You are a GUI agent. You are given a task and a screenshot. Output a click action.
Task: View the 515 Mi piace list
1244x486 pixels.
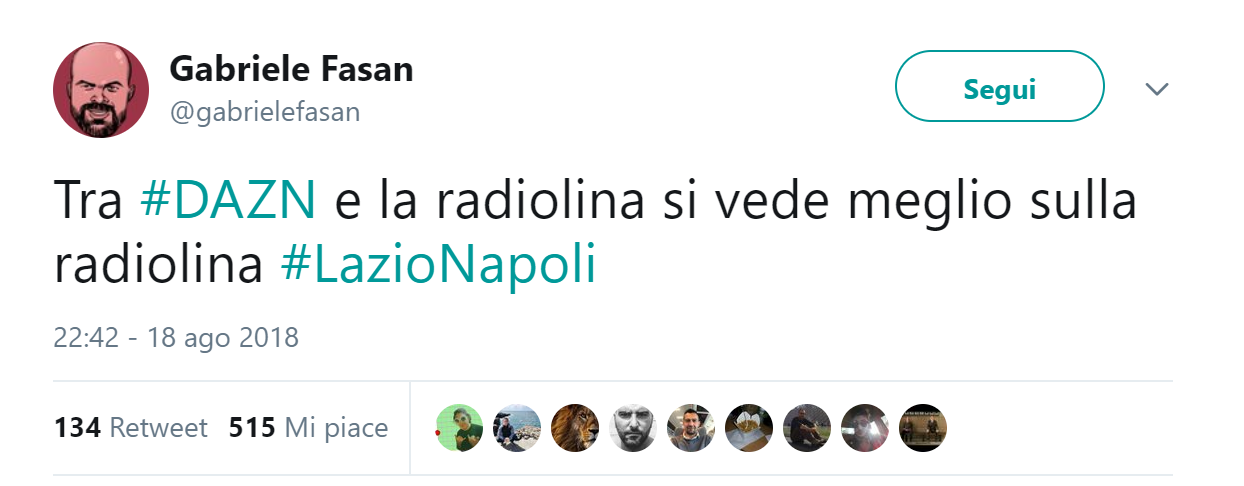point(308,428)
